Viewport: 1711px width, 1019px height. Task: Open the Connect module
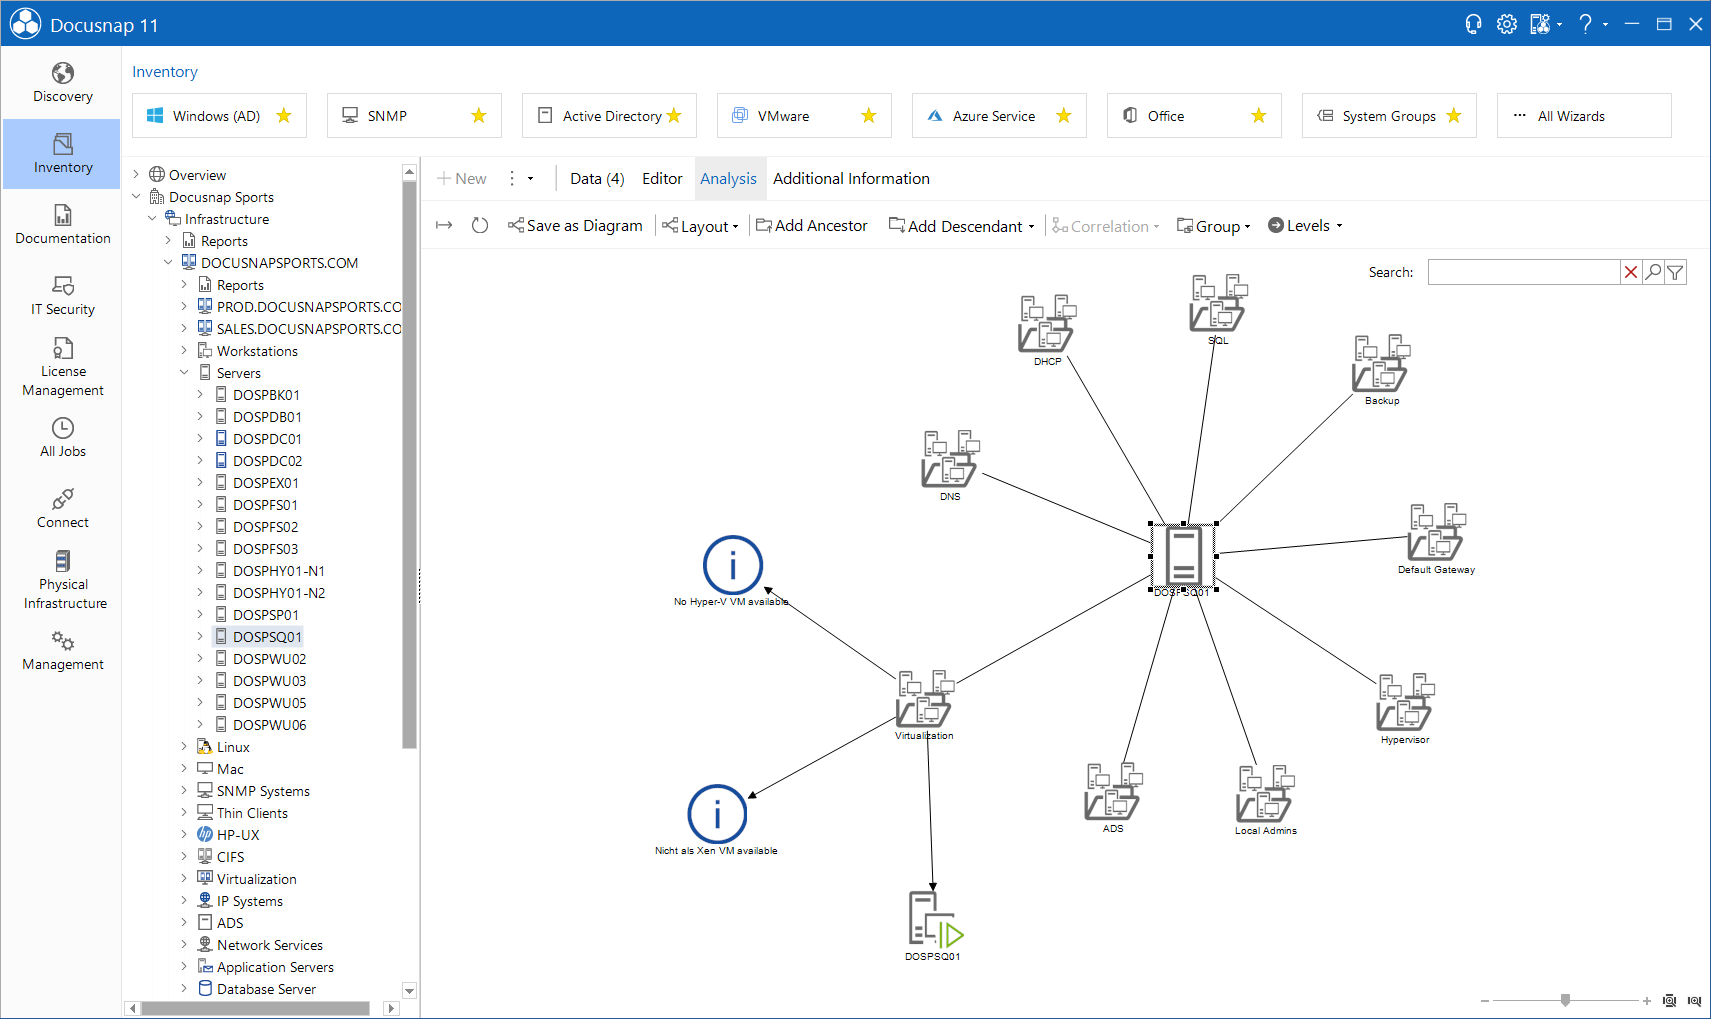coord(62,509)
